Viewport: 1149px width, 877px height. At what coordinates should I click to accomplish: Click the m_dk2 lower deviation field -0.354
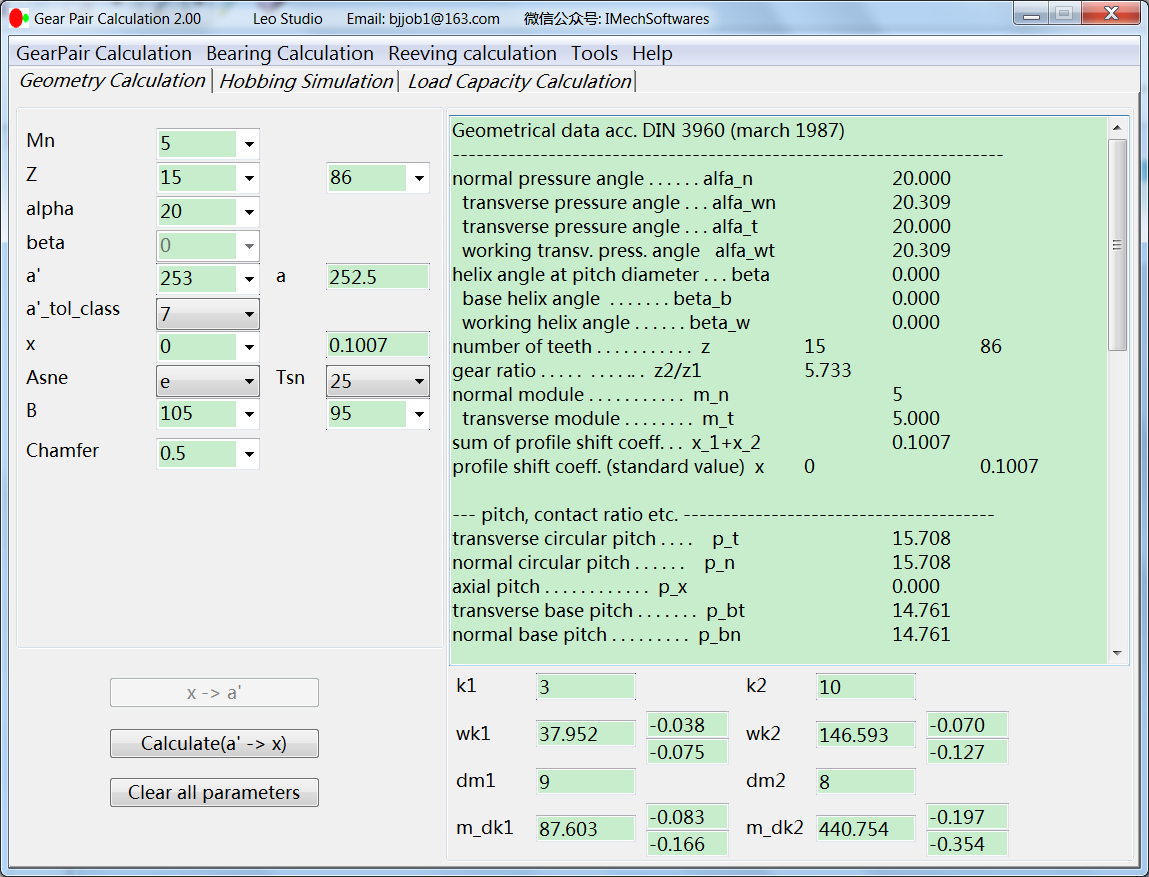tap(967, 844)
